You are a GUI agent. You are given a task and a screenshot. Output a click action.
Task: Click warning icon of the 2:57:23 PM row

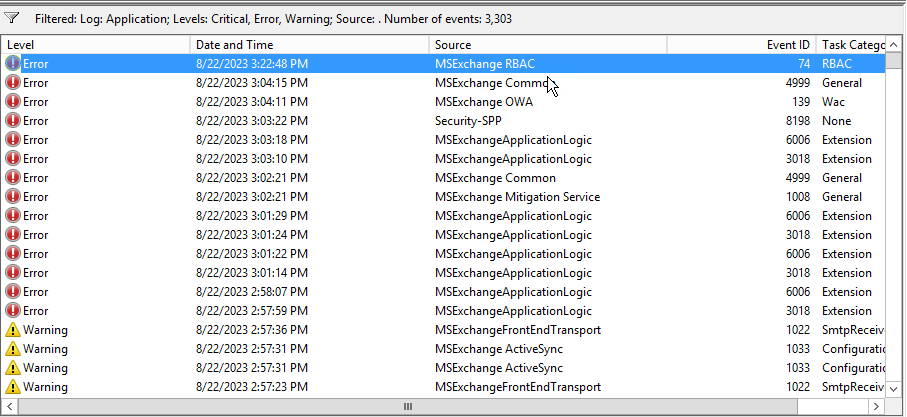(x=12, y=387)
